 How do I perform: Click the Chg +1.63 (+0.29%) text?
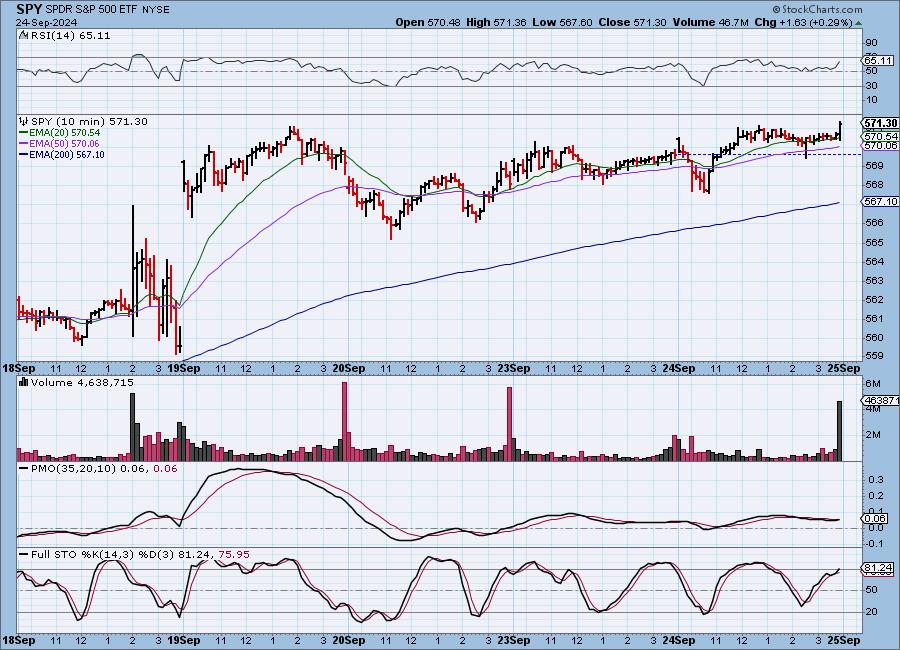click(x=804, y=22)
